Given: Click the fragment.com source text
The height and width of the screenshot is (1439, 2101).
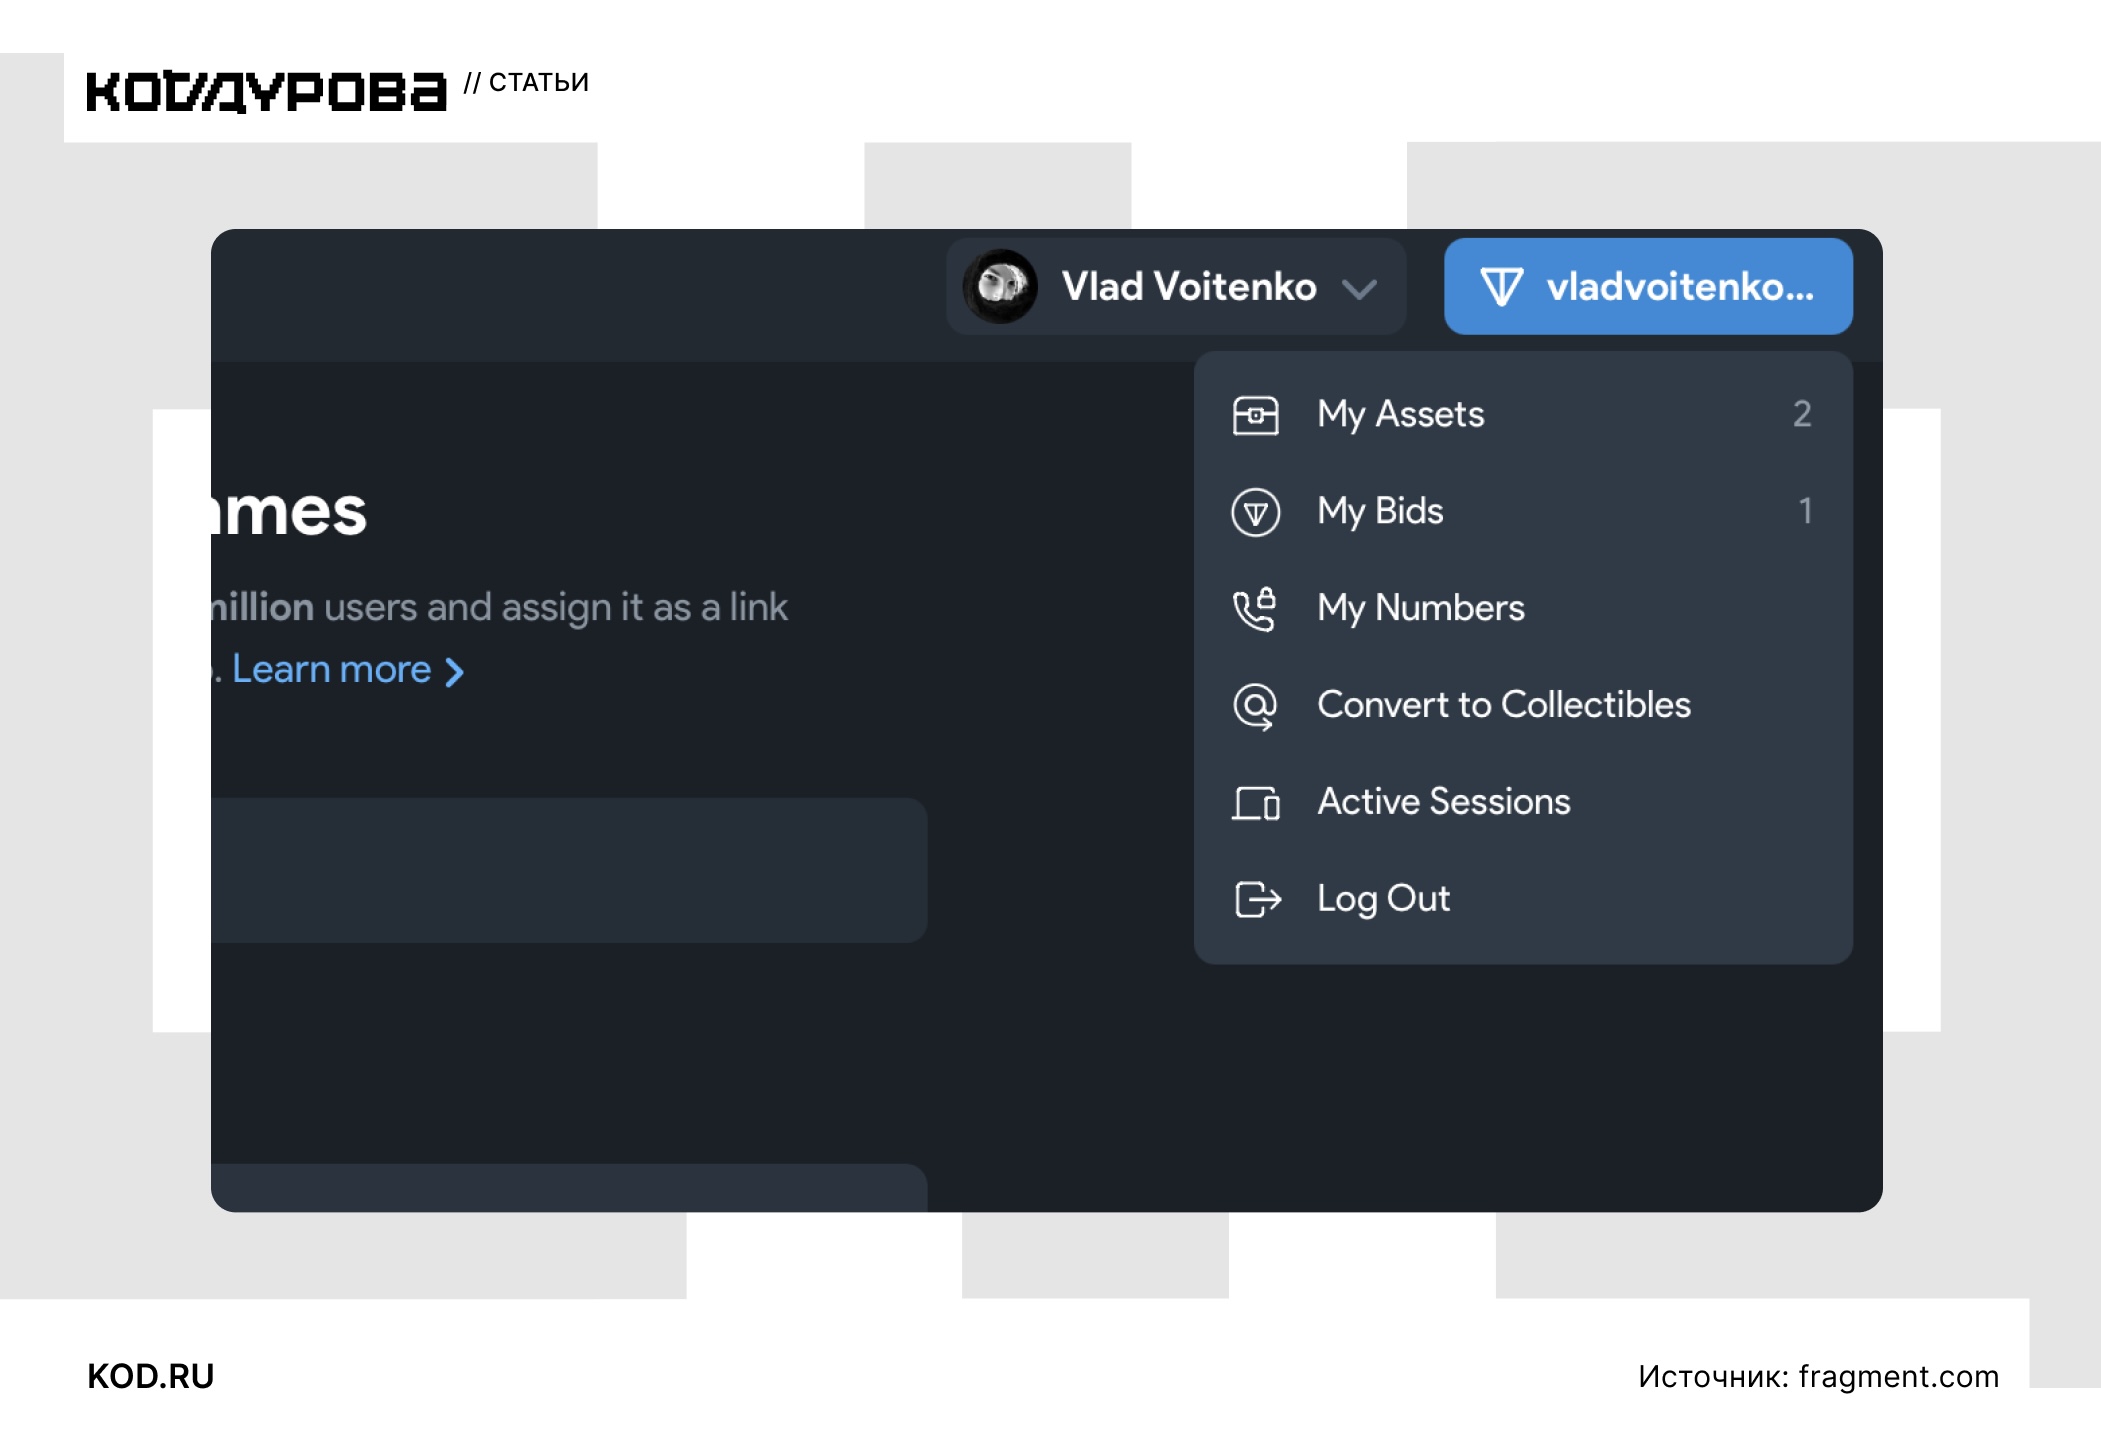Looking at the screenshot, I should (x=1899, y=1377).
